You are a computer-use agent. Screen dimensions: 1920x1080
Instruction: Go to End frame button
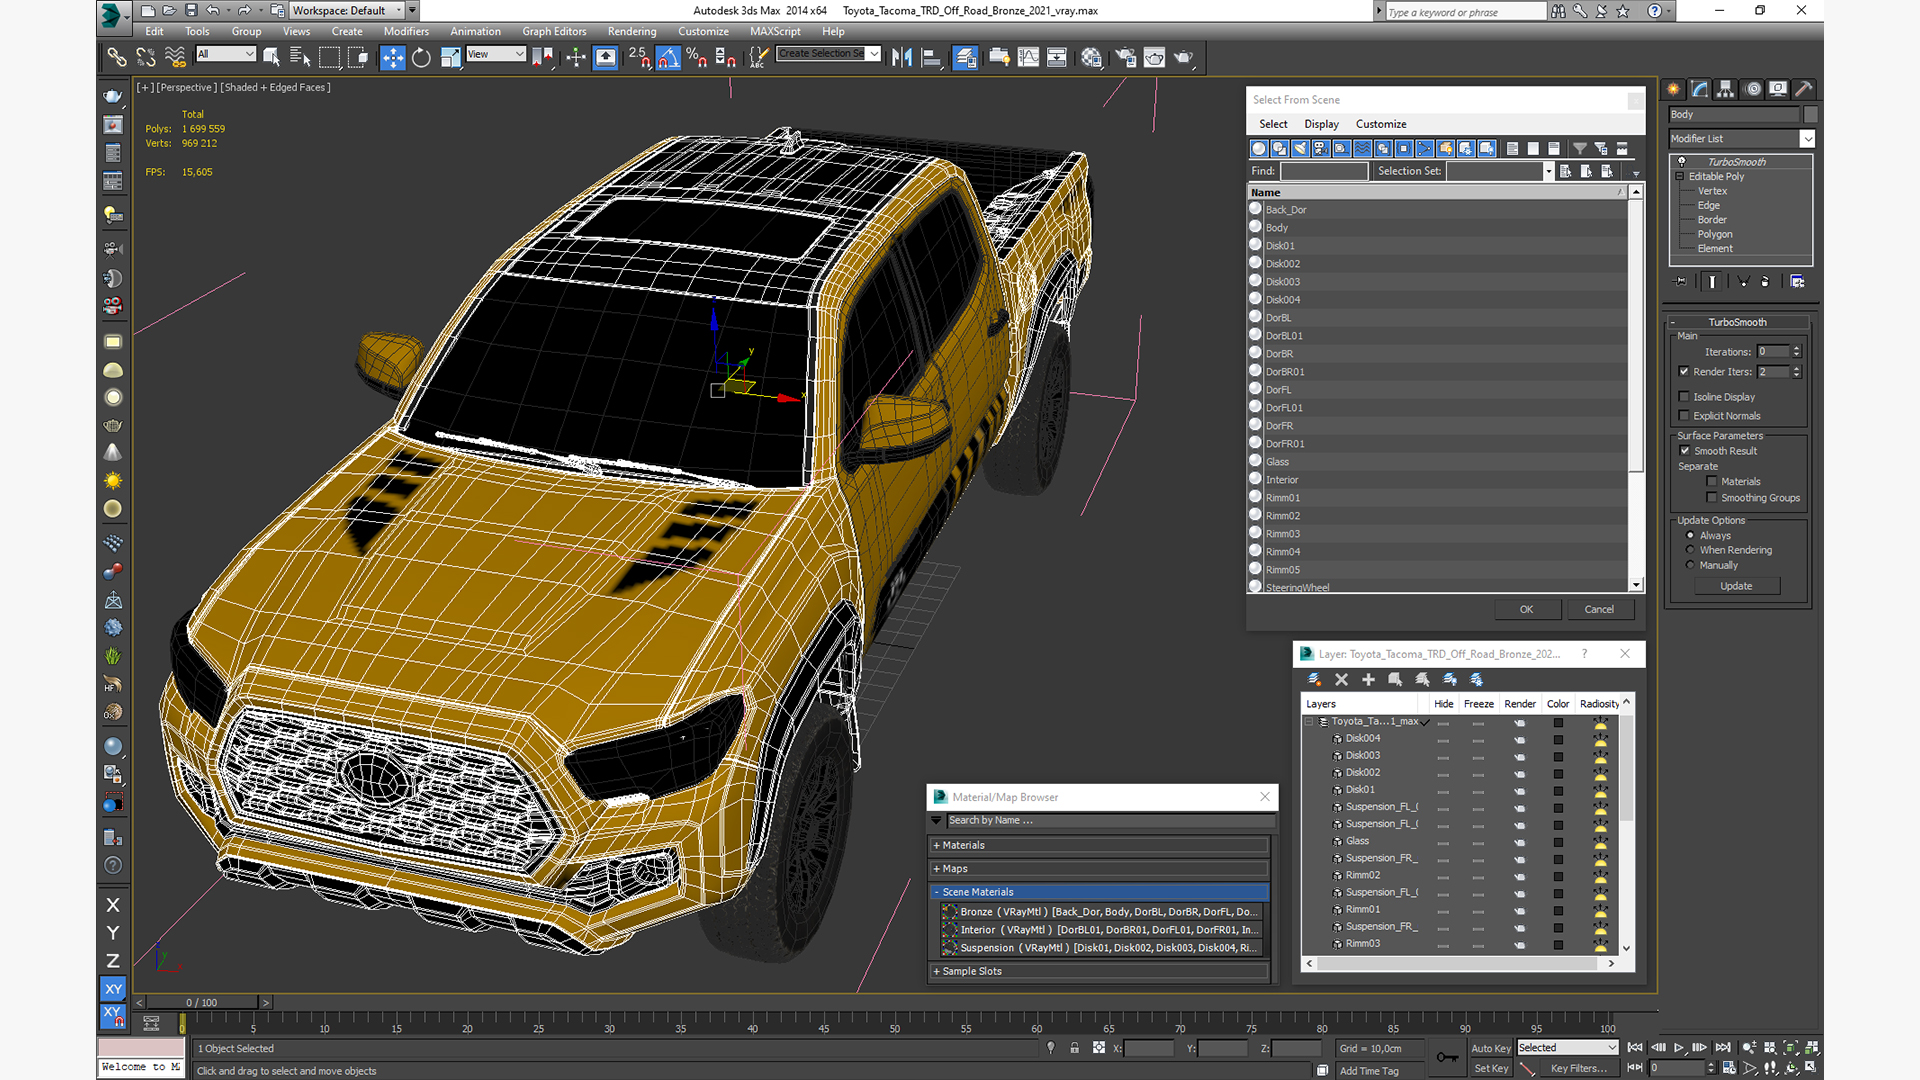point(1722,1047)
